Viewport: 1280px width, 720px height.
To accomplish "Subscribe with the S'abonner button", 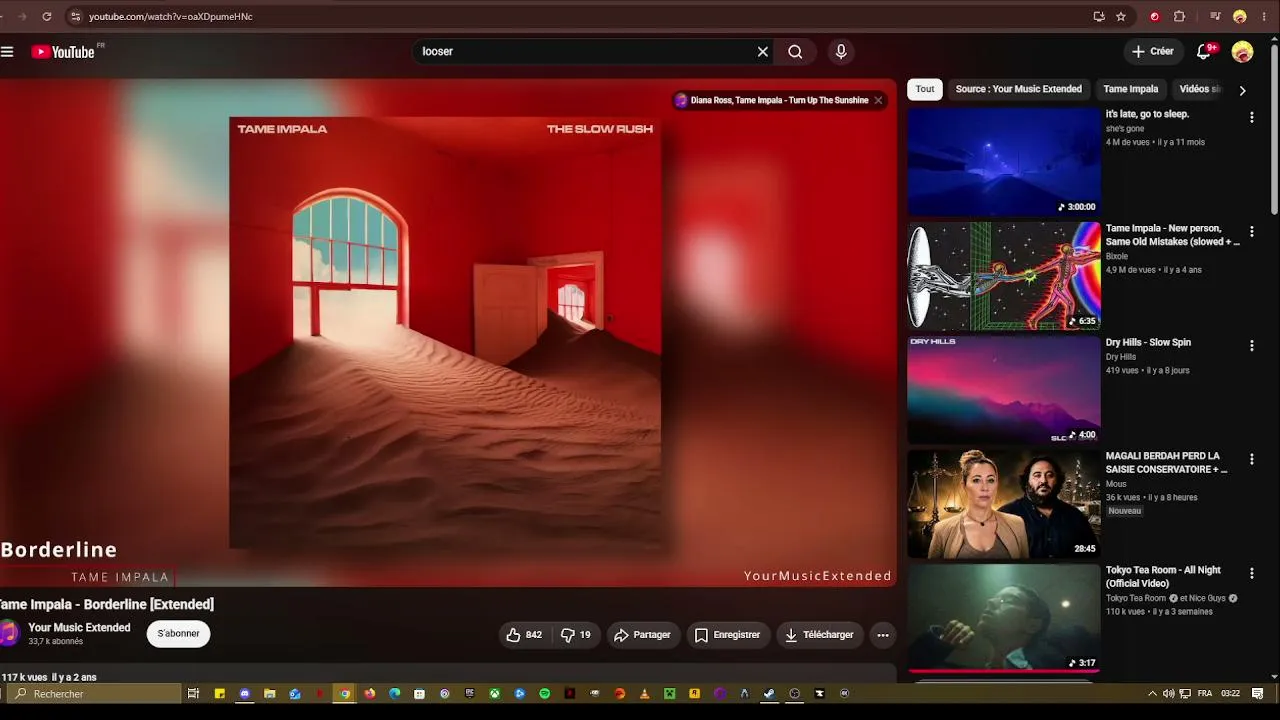I will click(179, 634).
